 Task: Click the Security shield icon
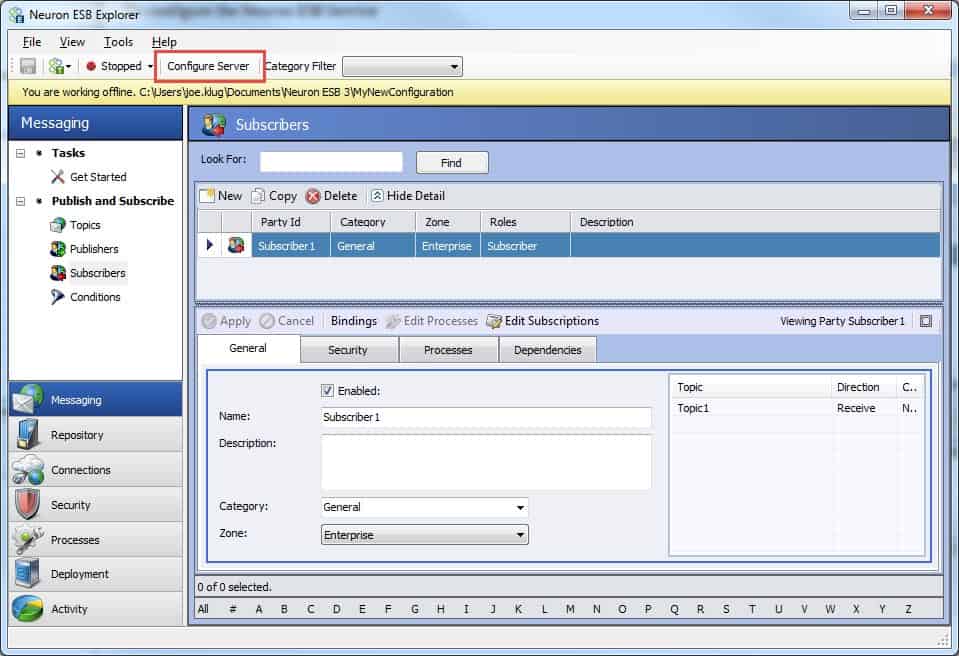(28, 504)
